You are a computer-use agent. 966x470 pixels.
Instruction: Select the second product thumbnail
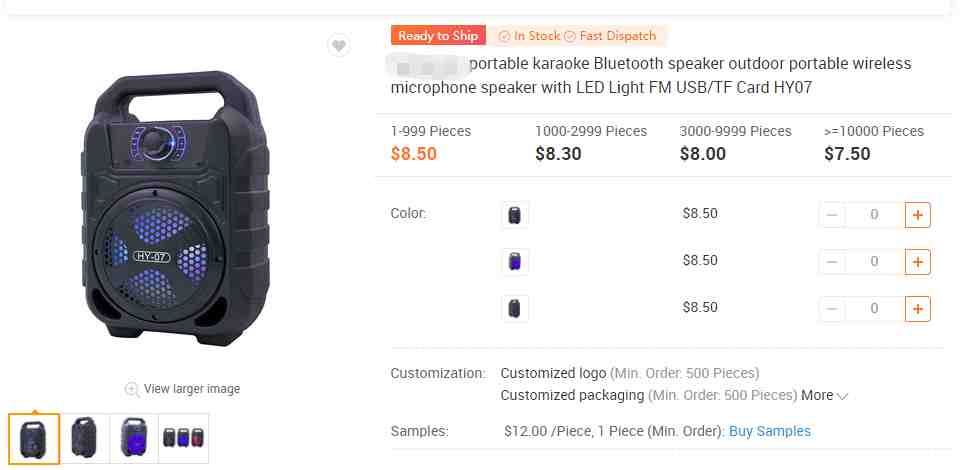pos(85,438)
